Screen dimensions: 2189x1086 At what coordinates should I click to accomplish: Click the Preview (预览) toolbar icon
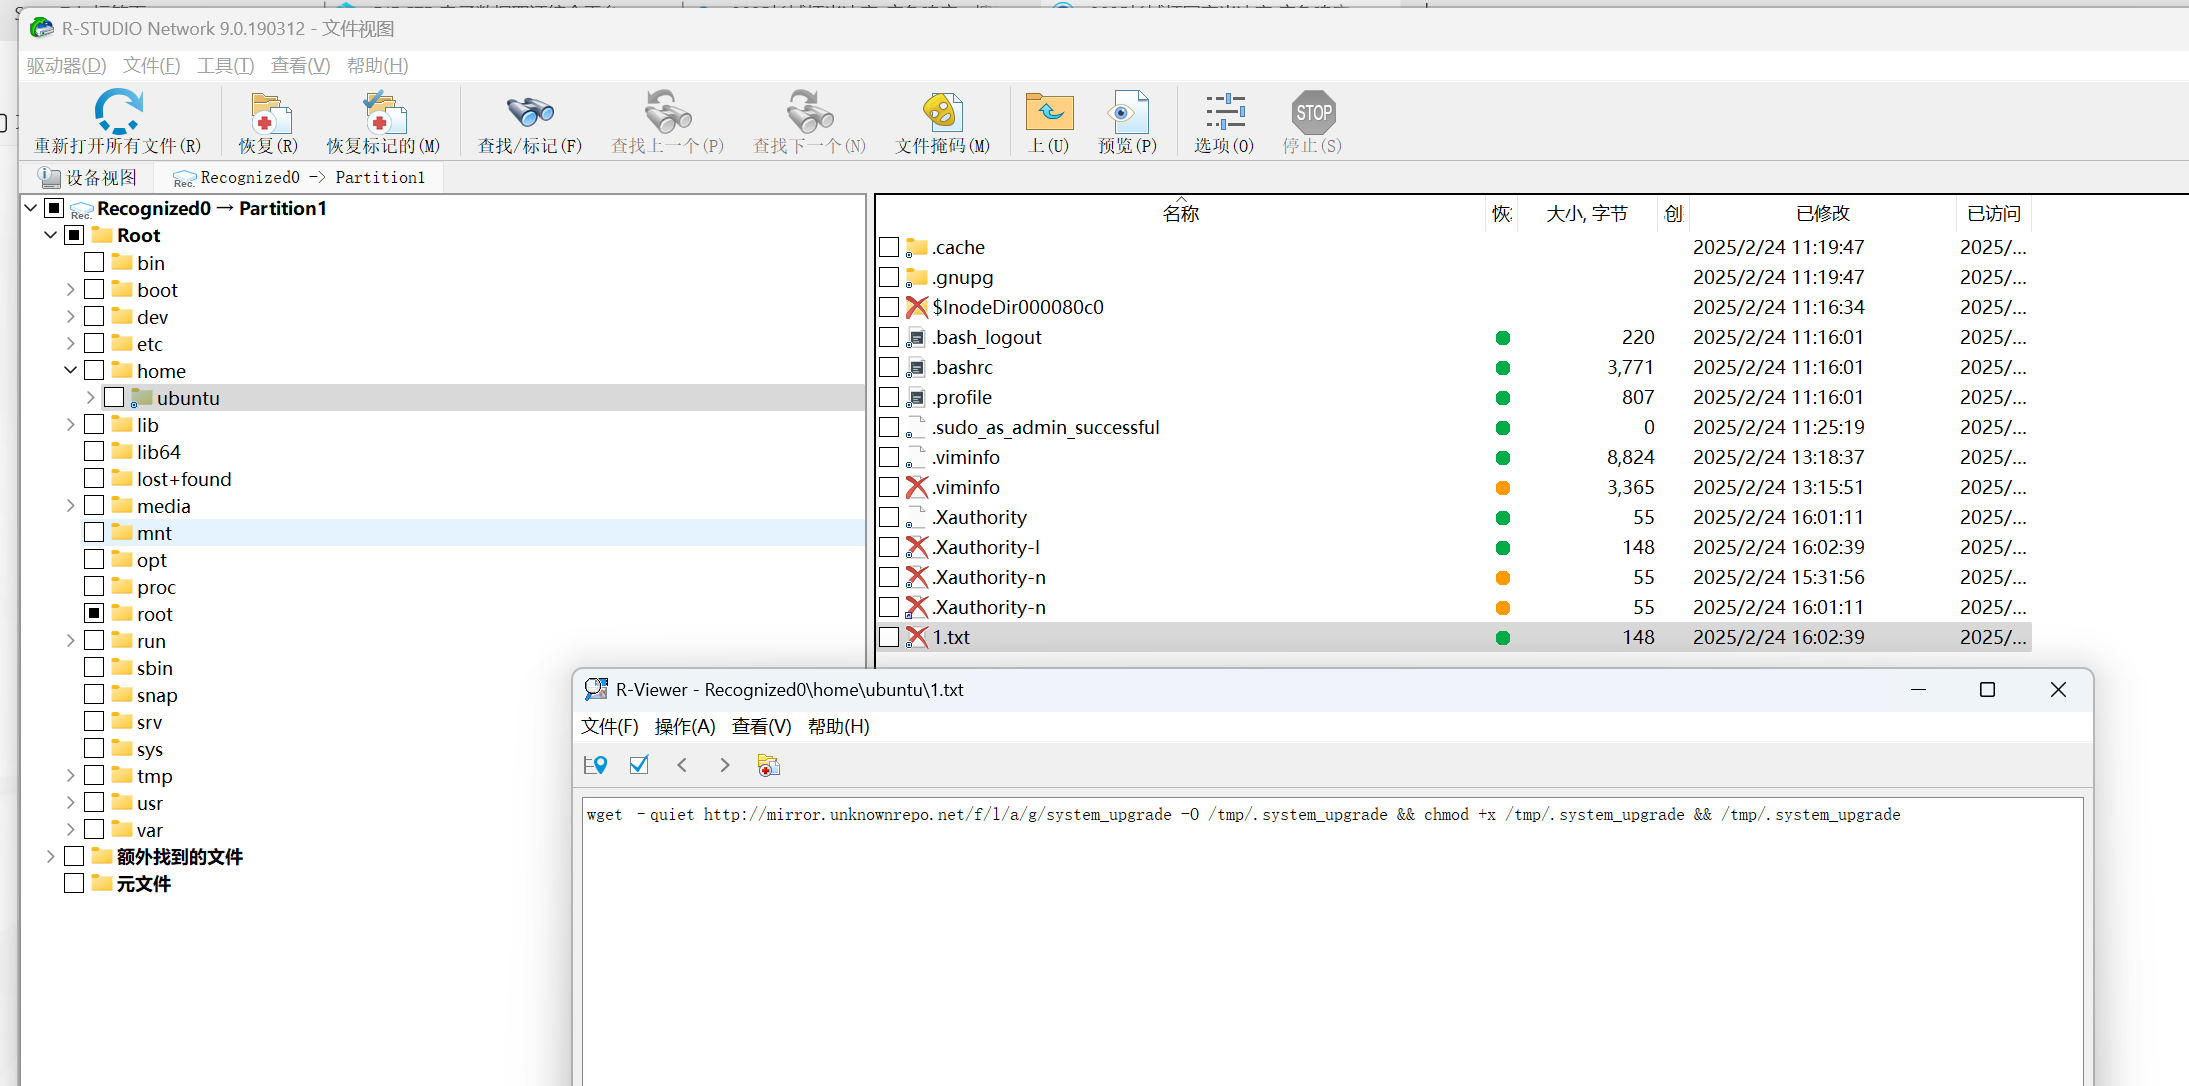tap(1127, 113)
